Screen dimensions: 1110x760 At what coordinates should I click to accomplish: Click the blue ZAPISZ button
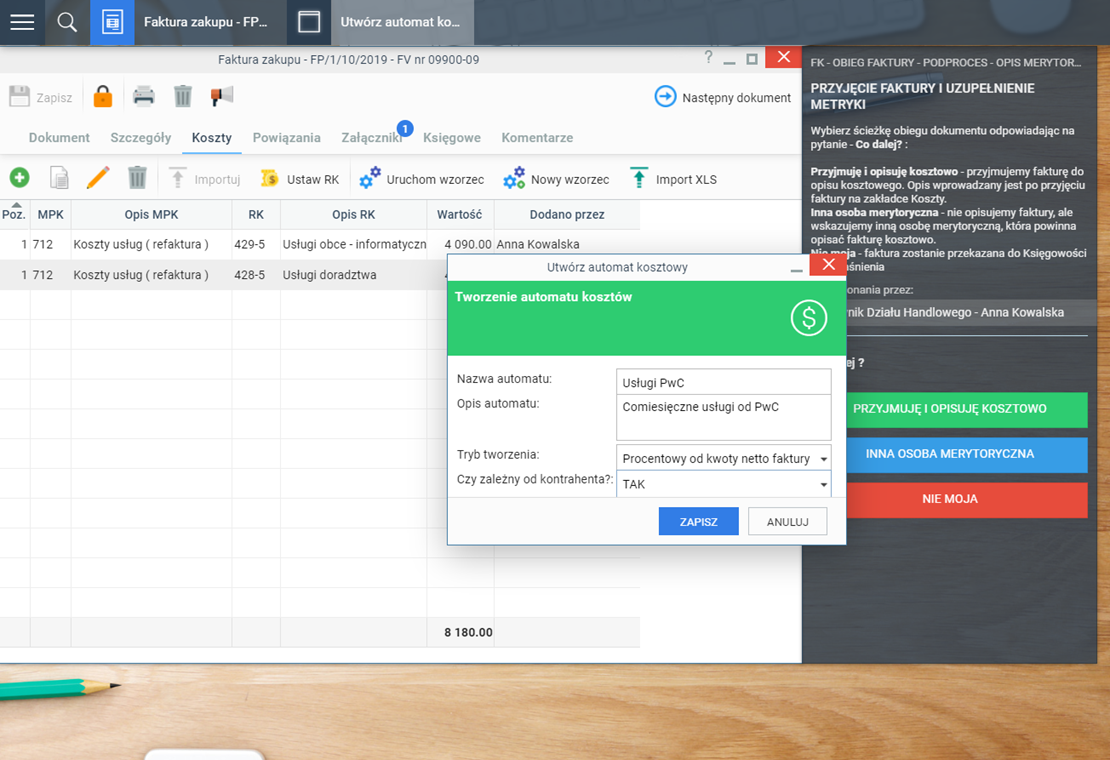(698, 522)
